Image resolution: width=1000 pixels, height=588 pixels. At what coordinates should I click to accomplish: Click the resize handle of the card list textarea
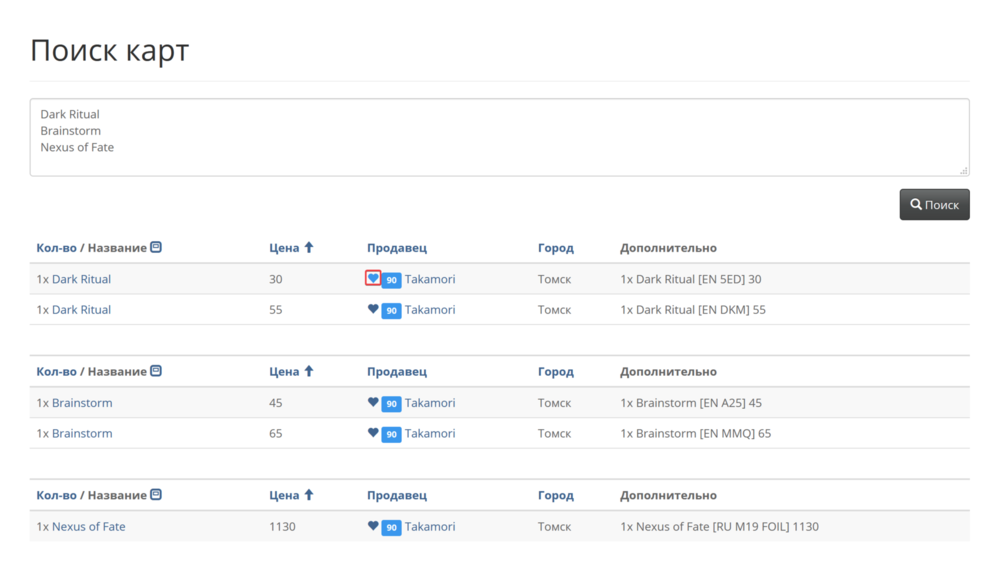[x=964, y=171]
